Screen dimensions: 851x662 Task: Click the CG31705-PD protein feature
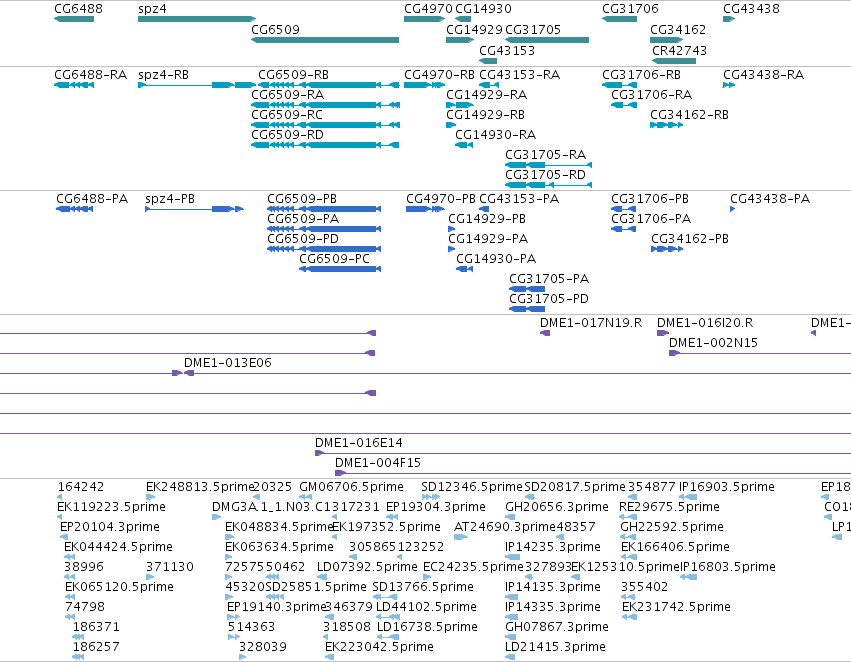[526, 309]
